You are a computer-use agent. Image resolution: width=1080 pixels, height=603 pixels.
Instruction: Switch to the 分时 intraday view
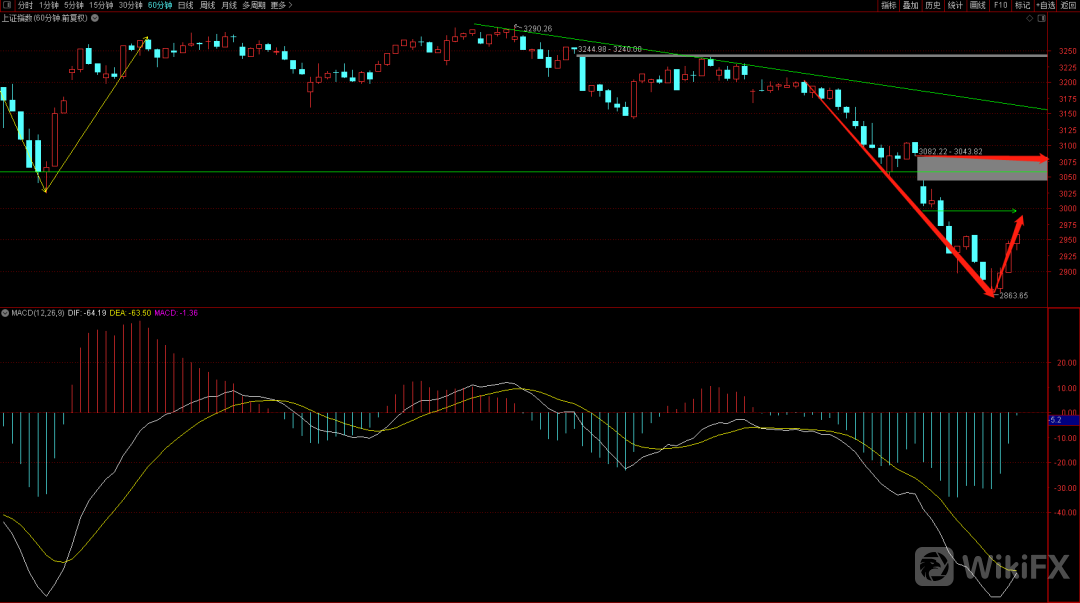tap(25, 5)
